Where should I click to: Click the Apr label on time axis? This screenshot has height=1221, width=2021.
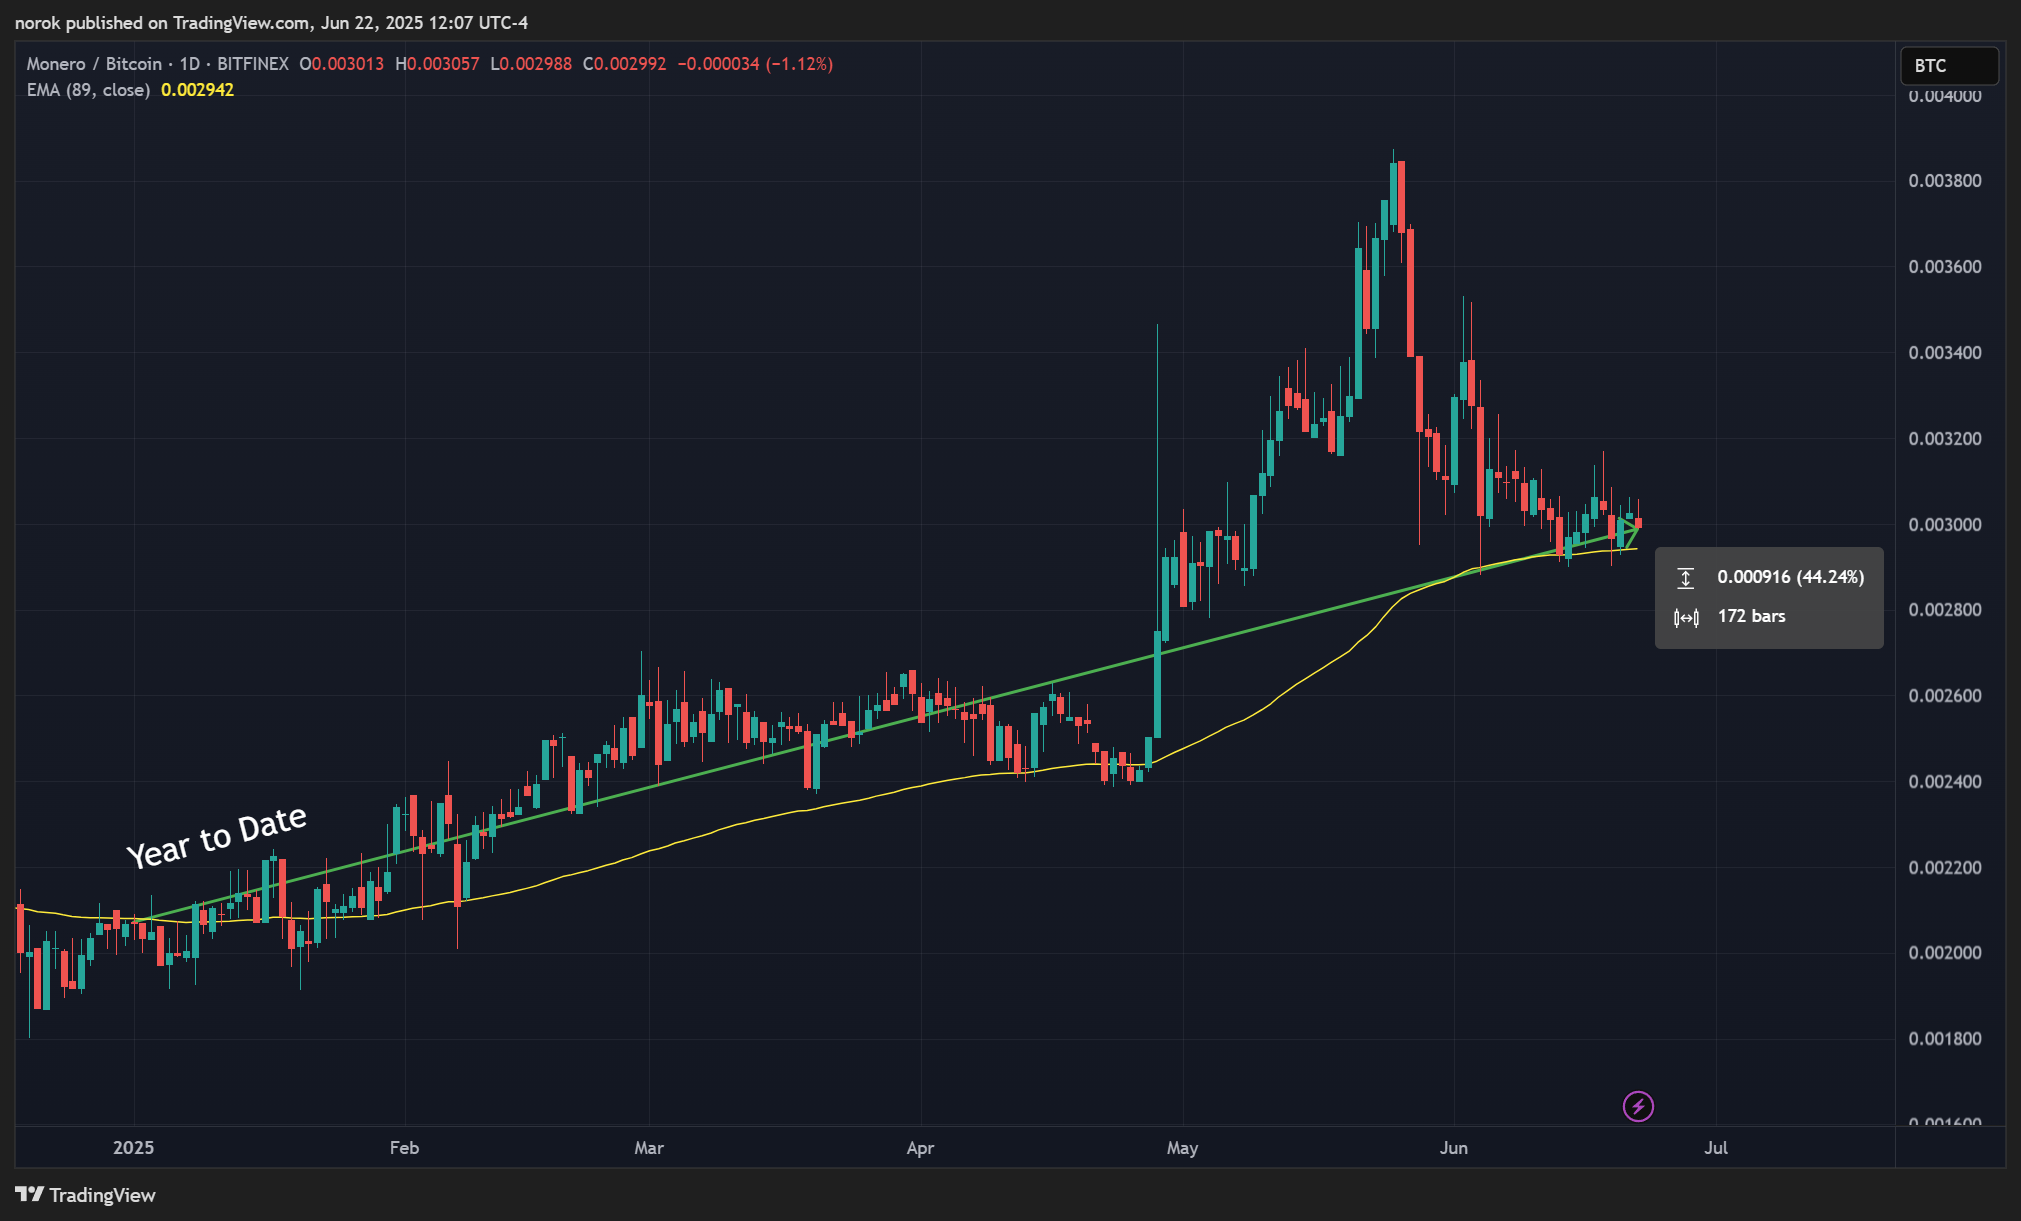(x=920, y=1148)
